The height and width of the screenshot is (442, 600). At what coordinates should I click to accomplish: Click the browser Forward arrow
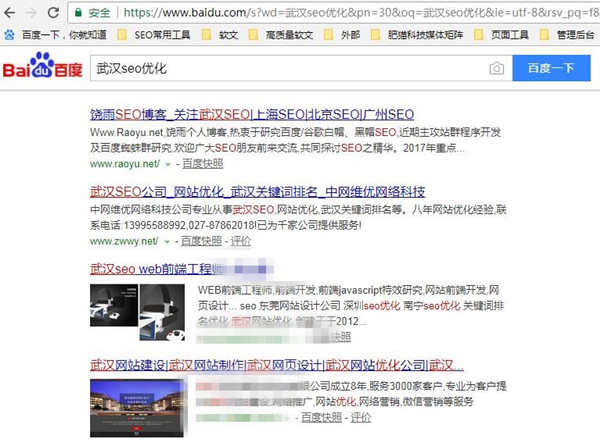click(31, 13)
